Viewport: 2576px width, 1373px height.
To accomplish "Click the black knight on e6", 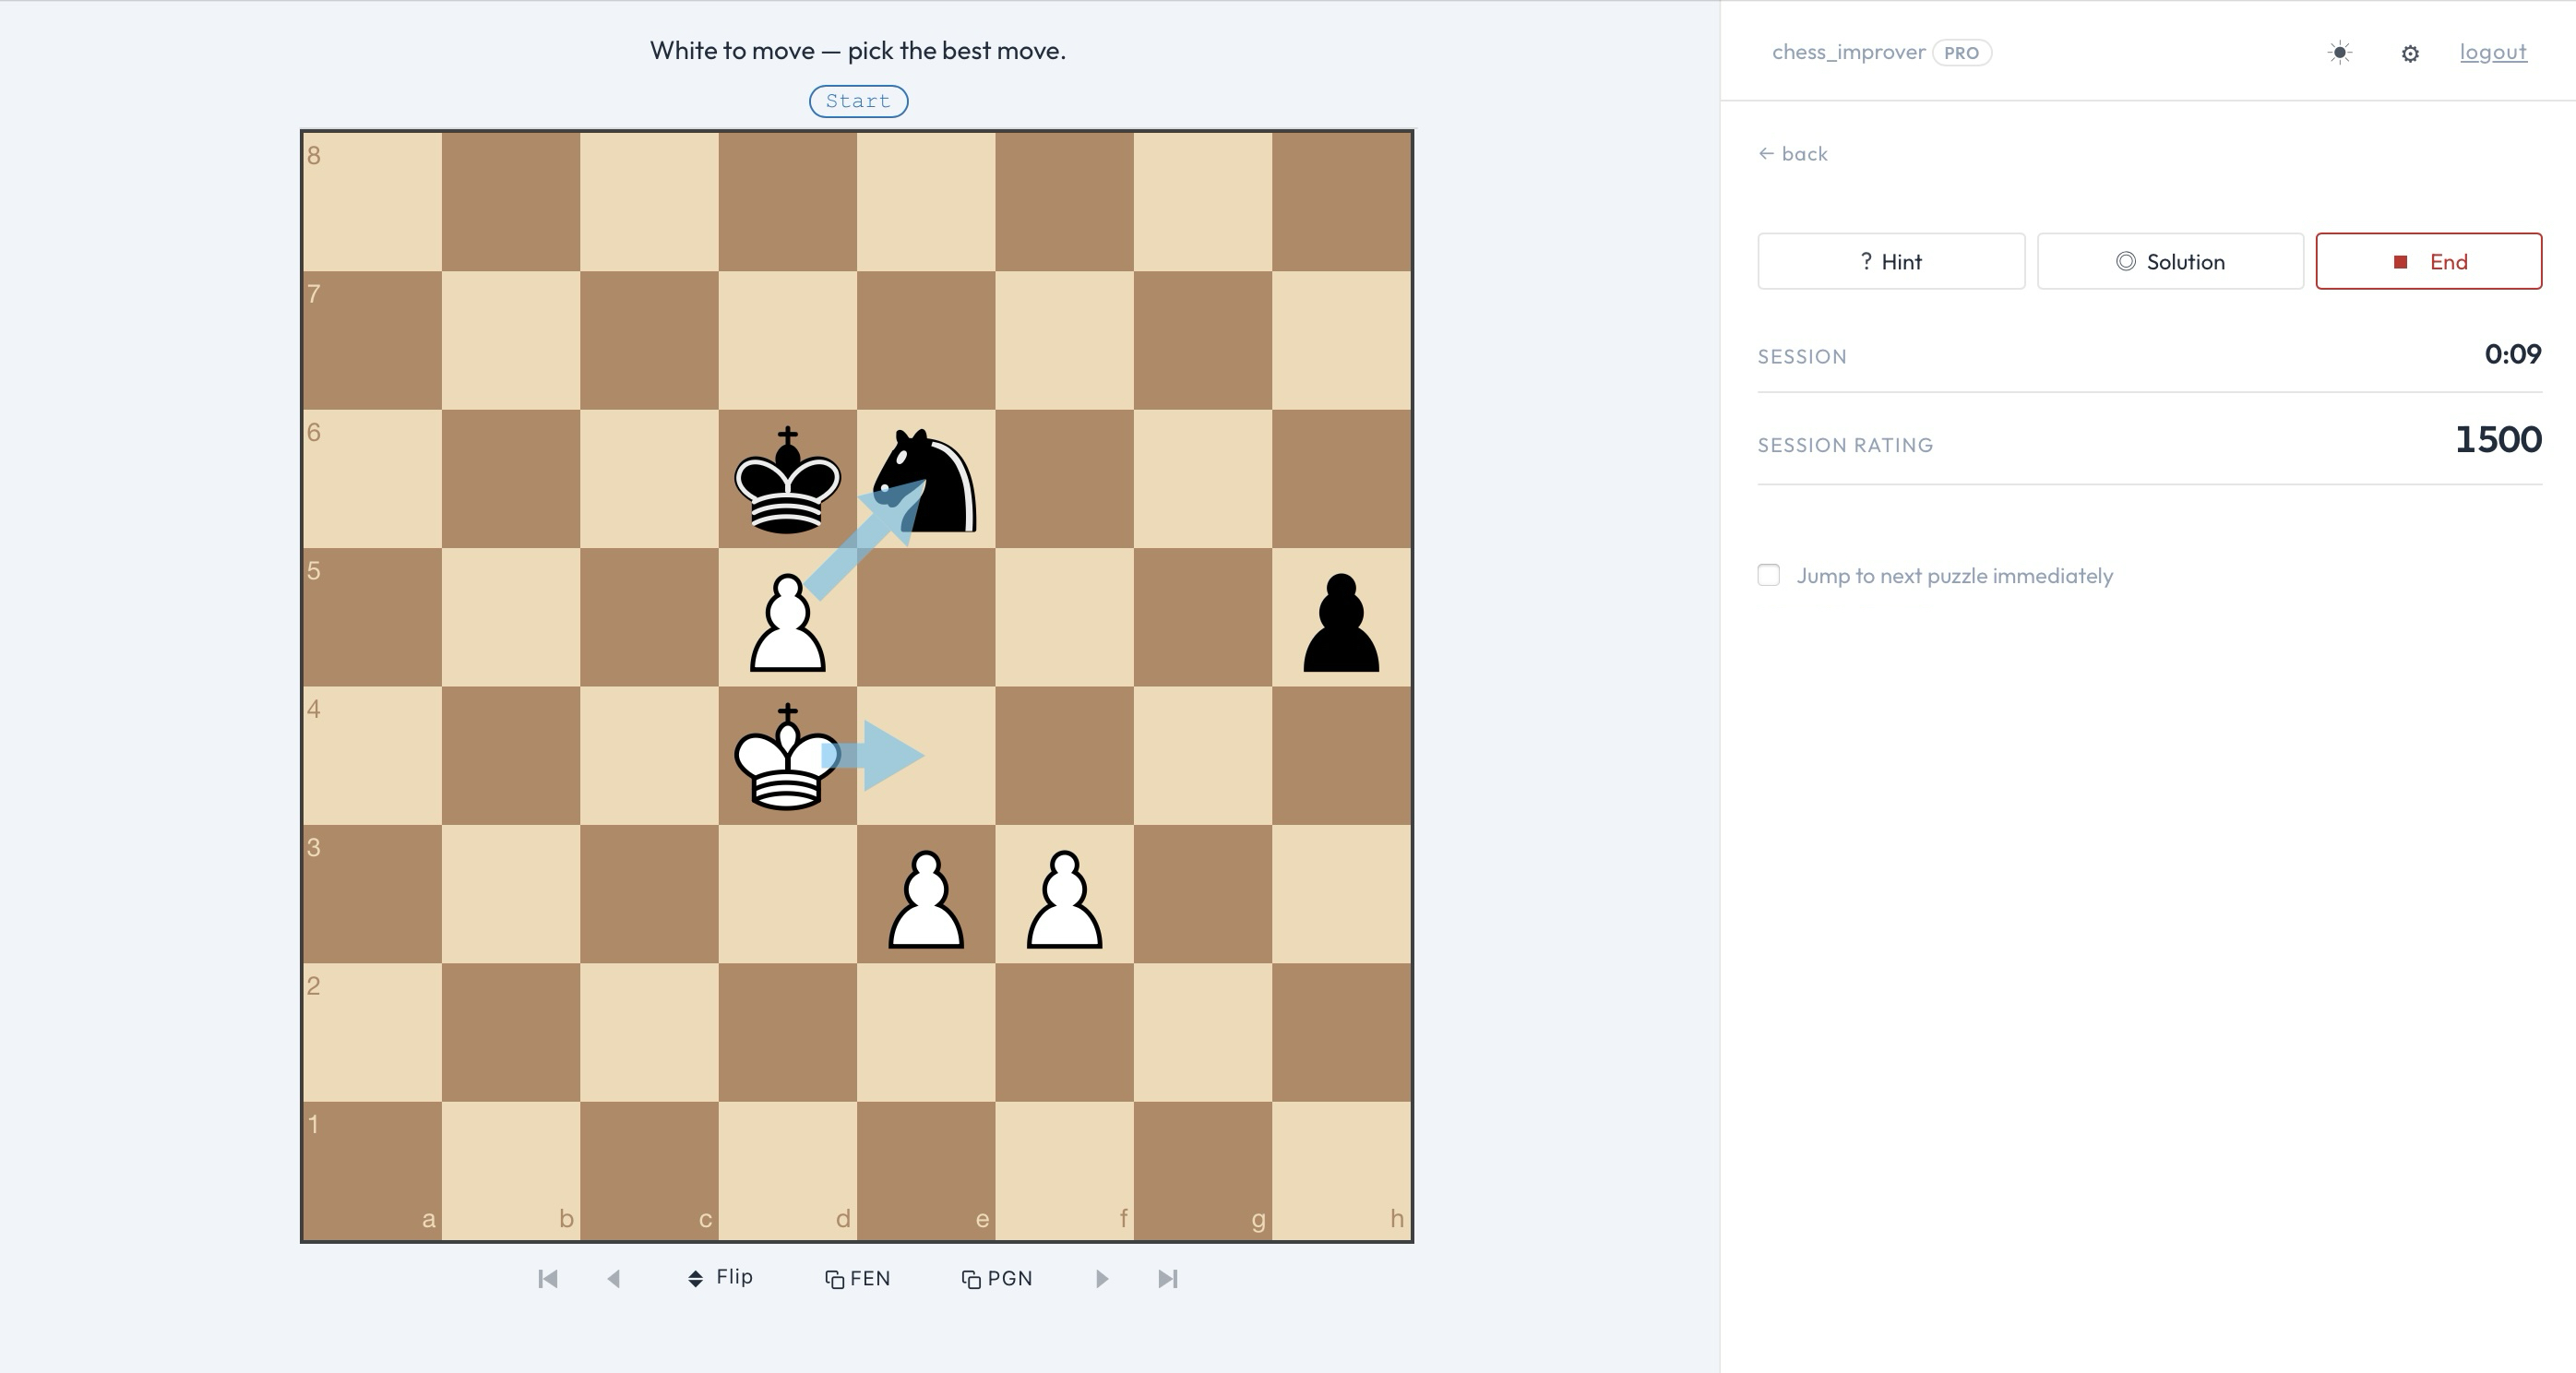I will point(926,480).
